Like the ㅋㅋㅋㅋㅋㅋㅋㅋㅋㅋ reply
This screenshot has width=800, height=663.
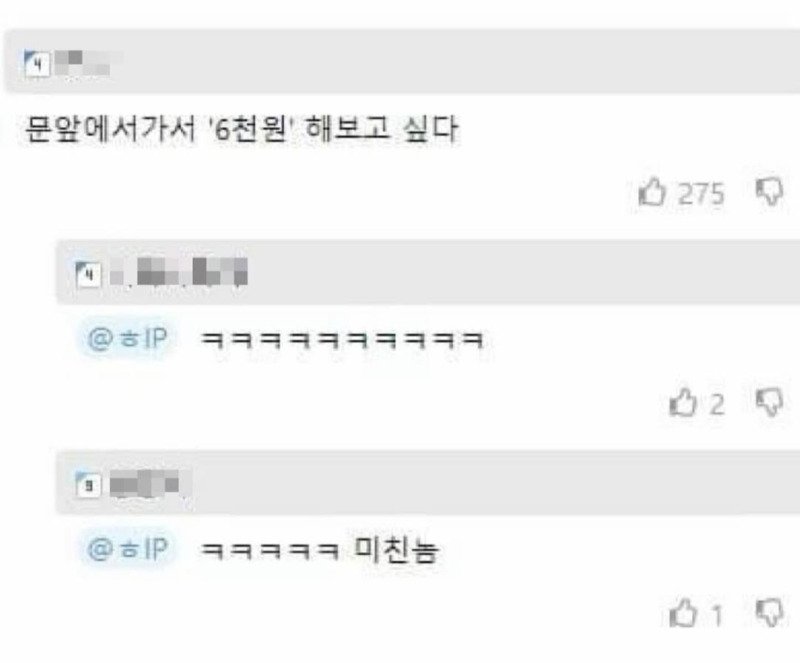tap(683, 402)
